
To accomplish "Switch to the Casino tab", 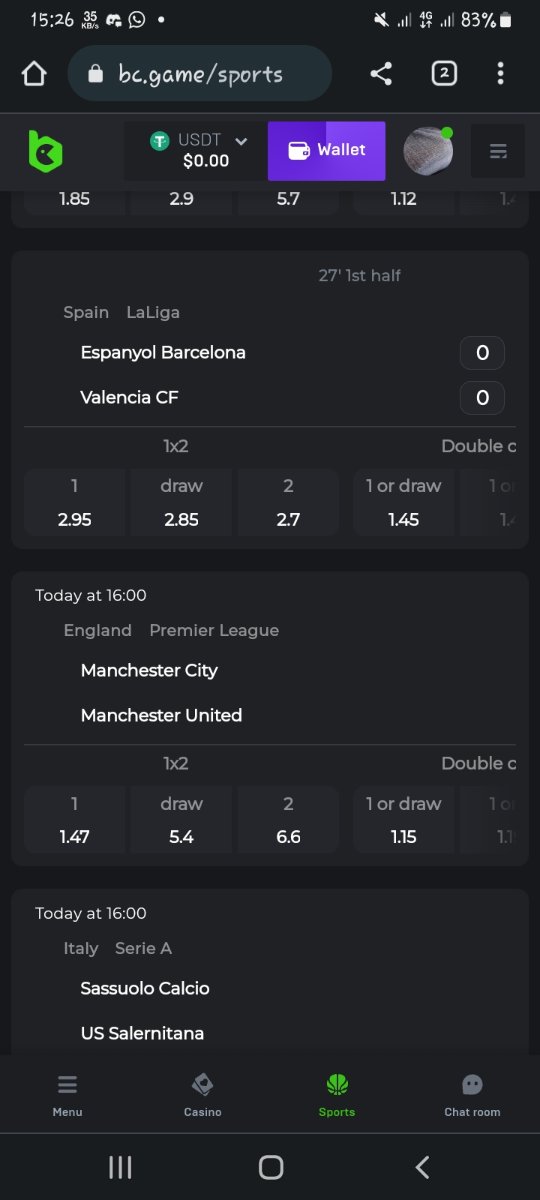I will click(x=203, y=1095).
